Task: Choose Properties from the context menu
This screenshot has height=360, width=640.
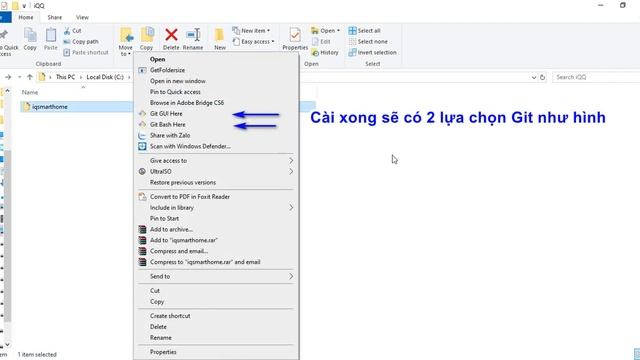Action: pos(217,352)
